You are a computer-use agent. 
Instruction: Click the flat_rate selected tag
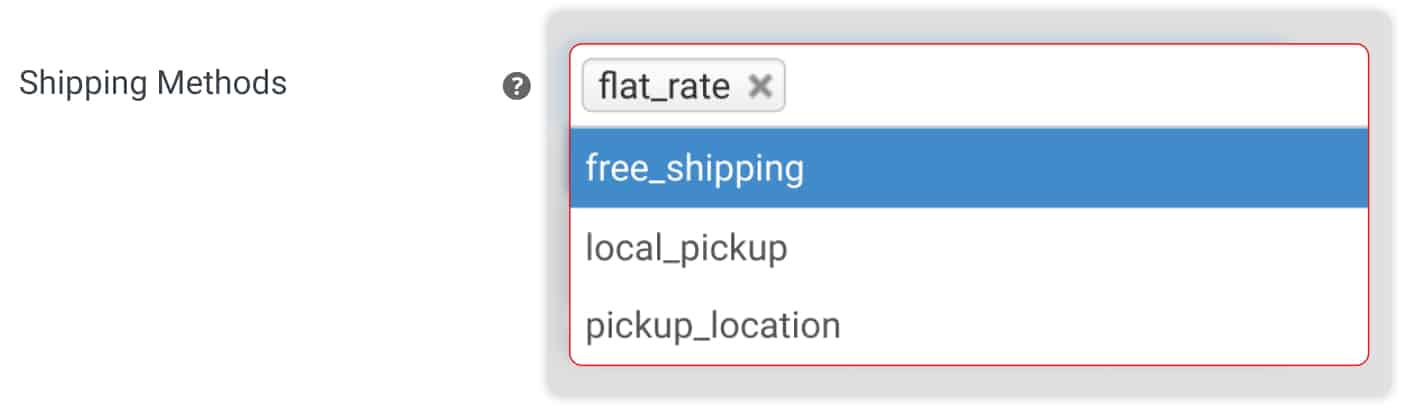pos(664,87)
